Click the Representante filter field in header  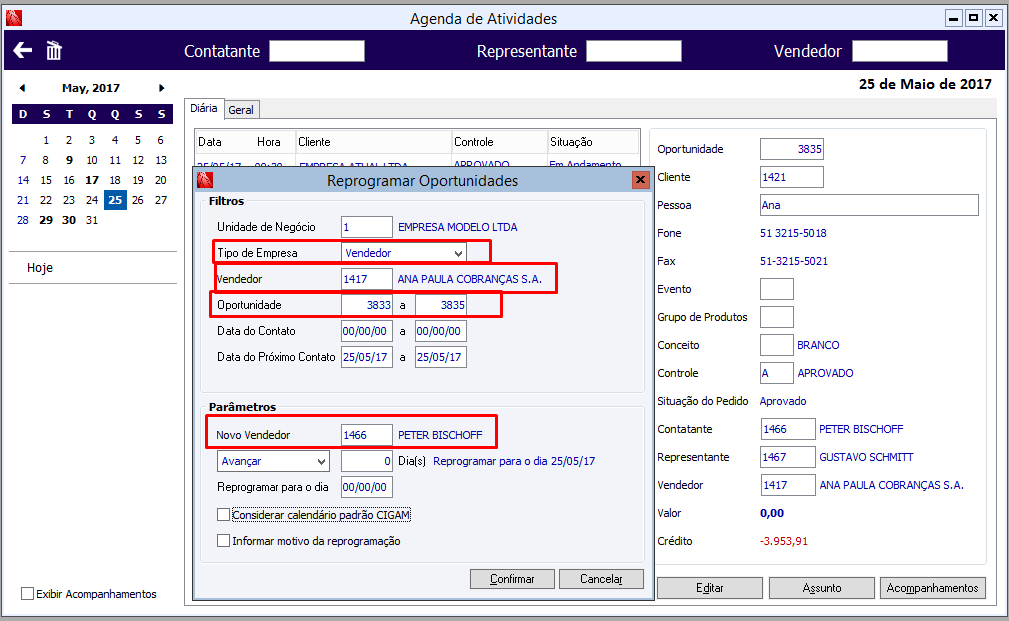pos(634,51)
